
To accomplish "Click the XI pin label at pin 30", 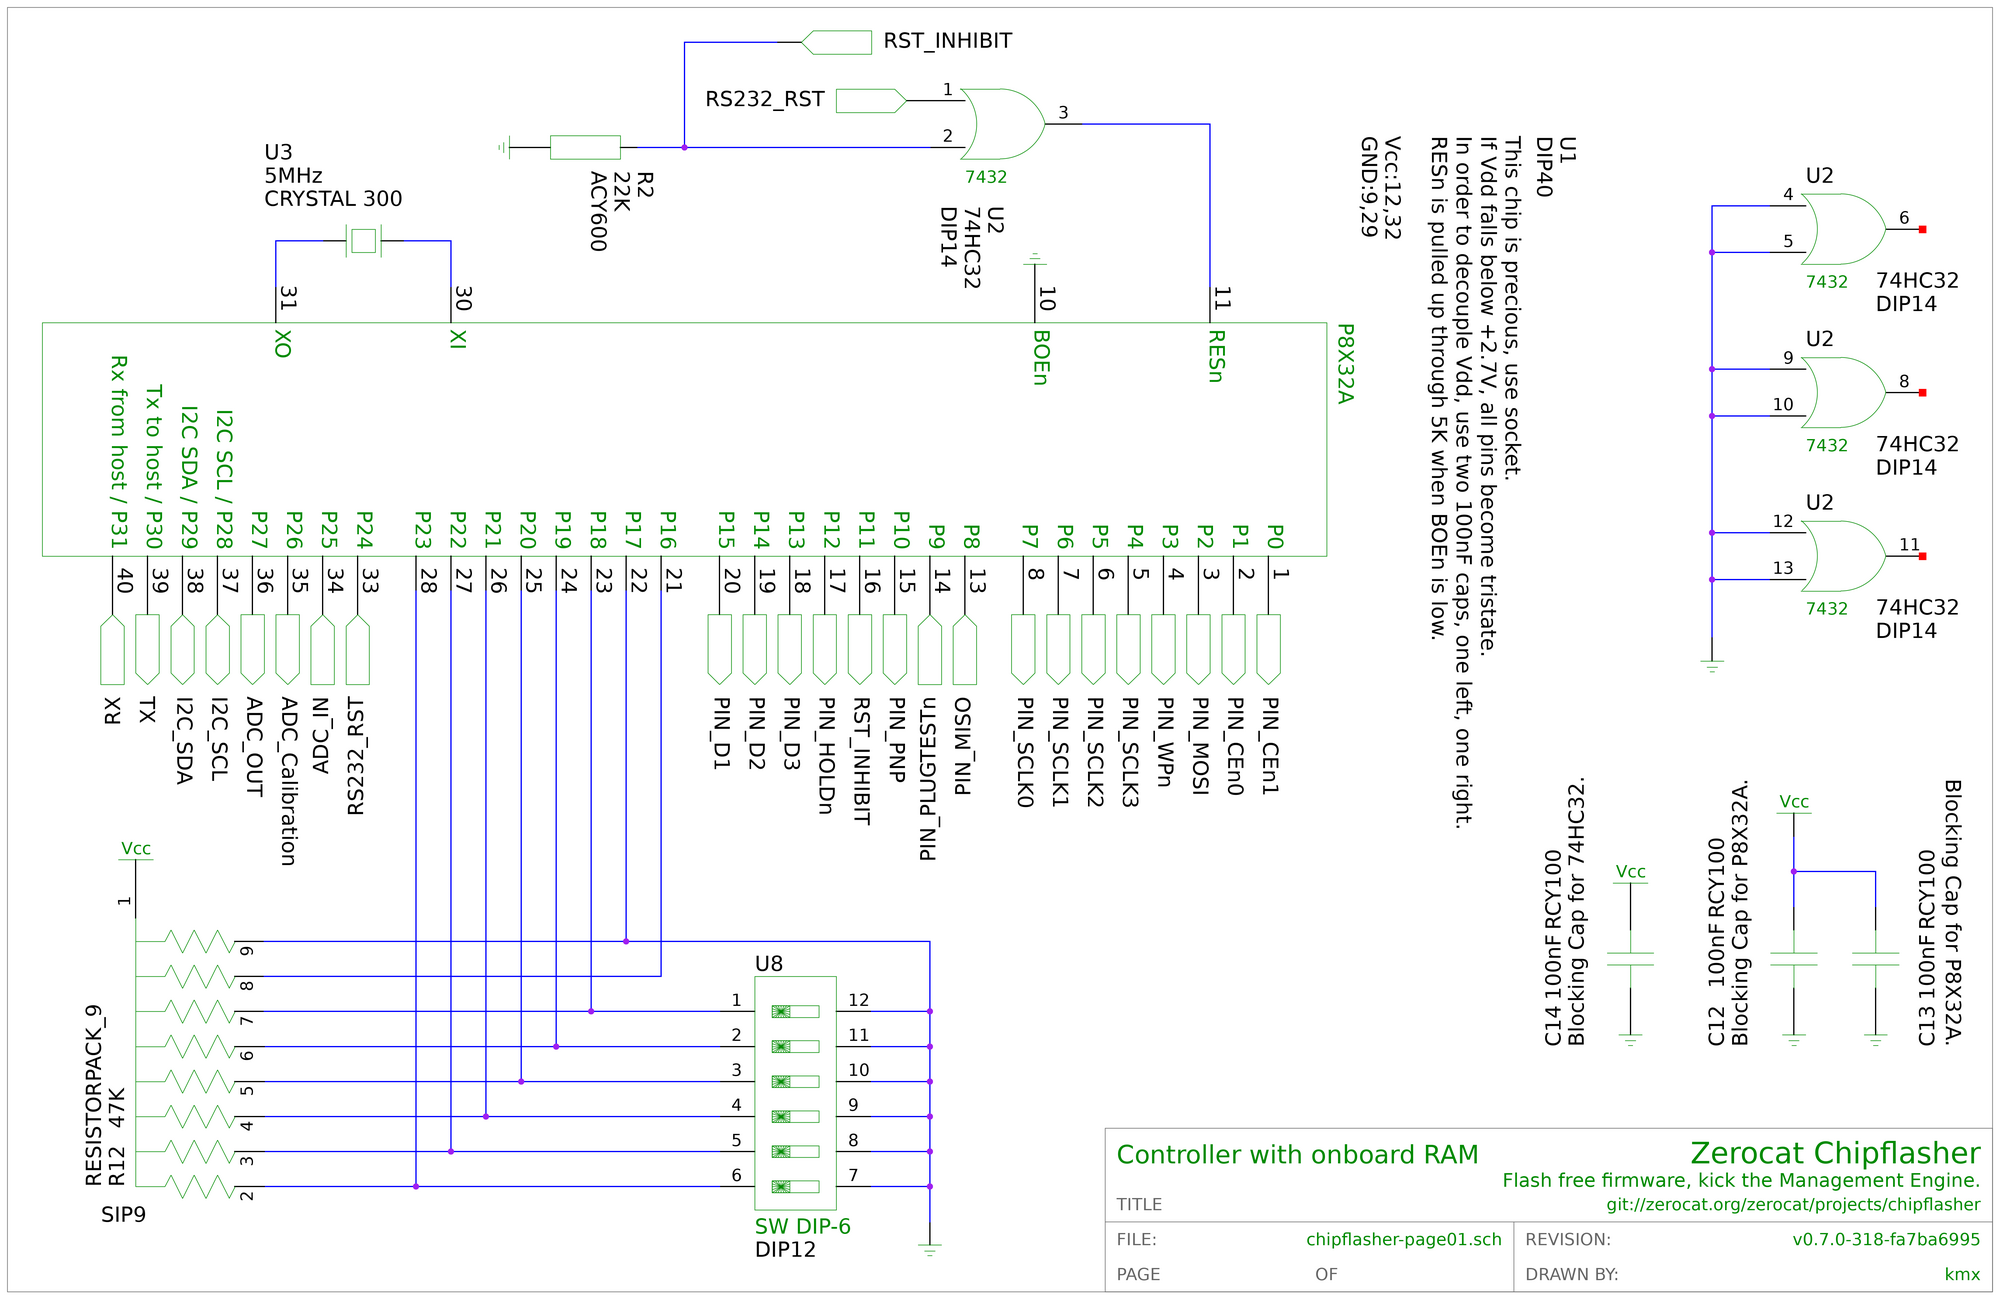I will click(457, 339).
